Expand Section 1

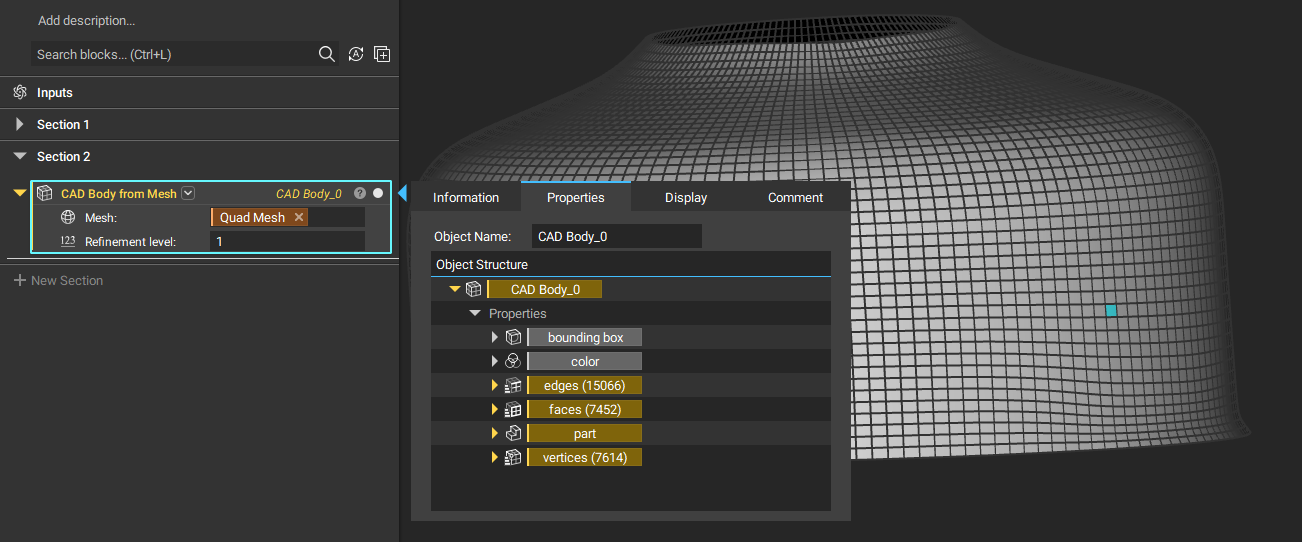click(x=20, y=124)
